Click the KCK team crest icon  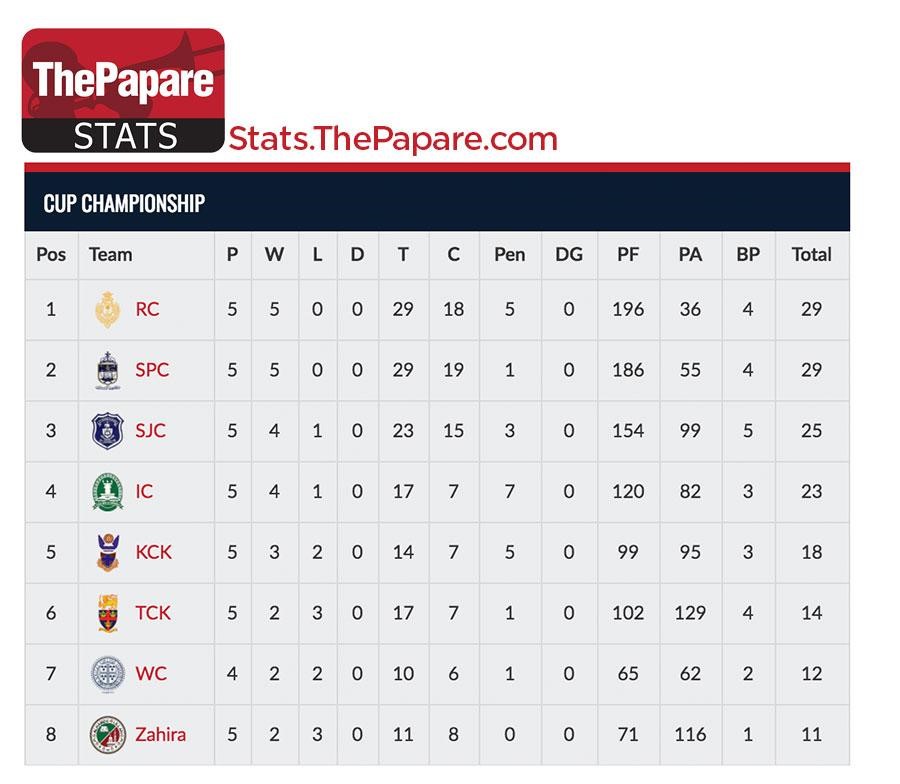click(x=108, y=552)
